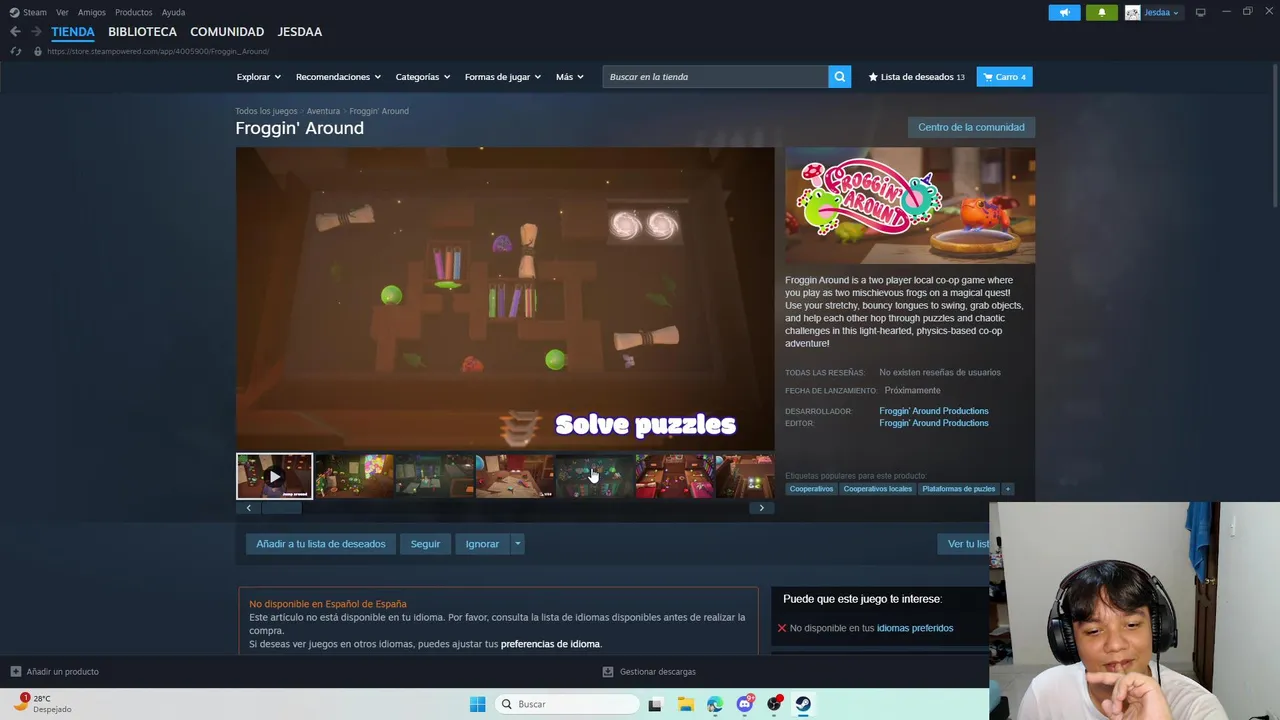Click the Buscar en la tienda field
This screenshot has width=1280, height=720.
point(715,77)
